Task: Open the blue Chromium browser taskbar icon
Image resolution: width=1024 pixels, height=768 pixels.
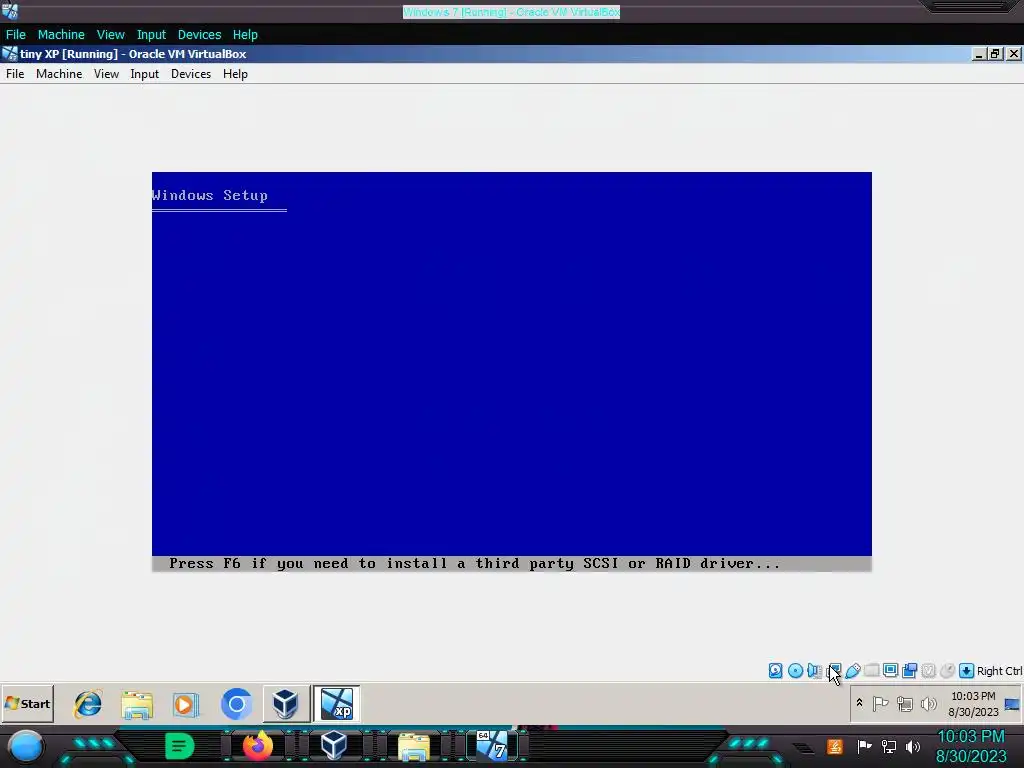Action: [x=236, y=704]
